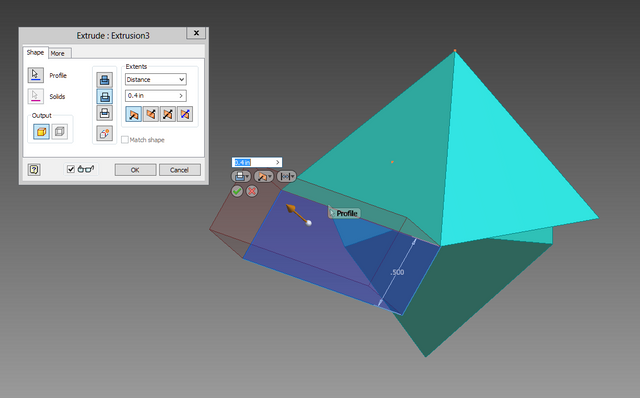The image size is (640, 398).
Task: Open the dialog distance value flyout arrow
Action: (181, 96)
